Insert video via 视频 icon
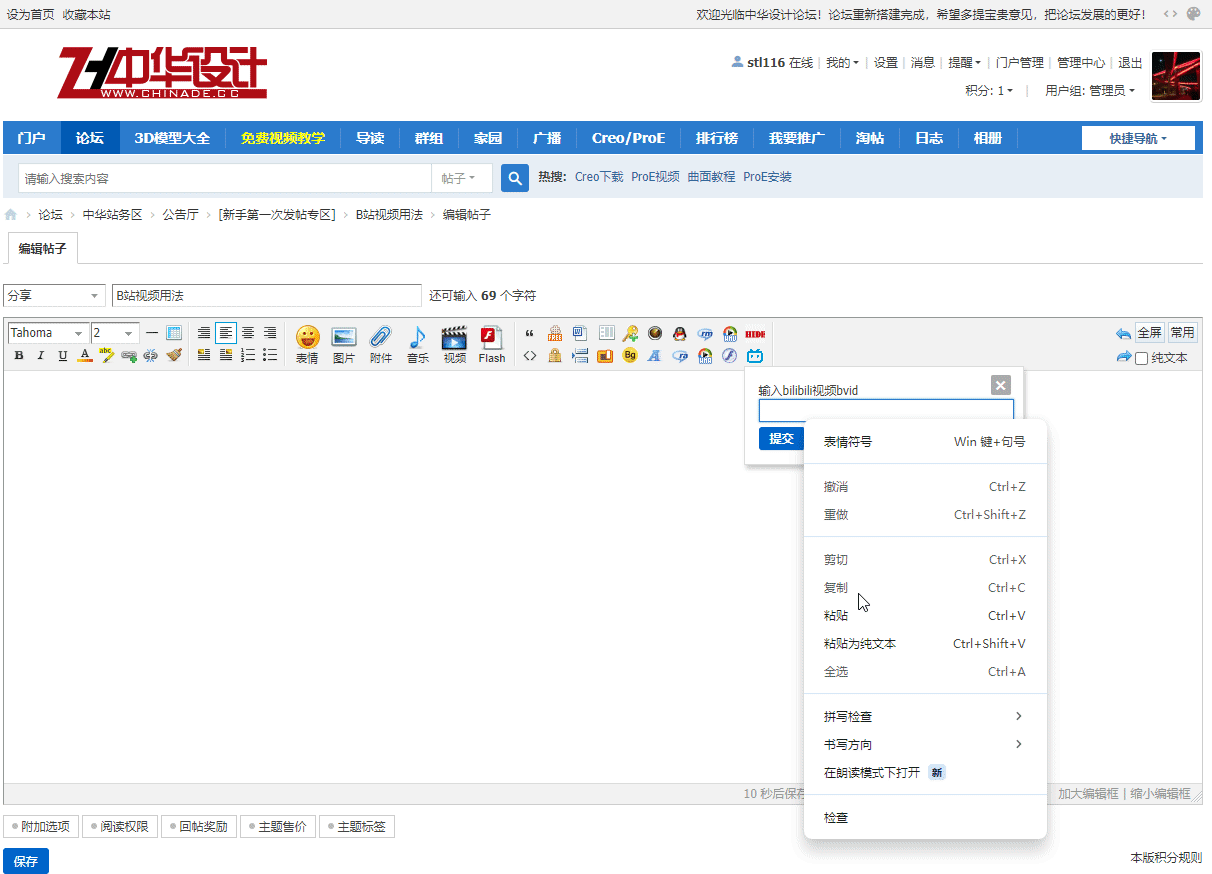Viewport: 1212px width, 874px height. 455,345
